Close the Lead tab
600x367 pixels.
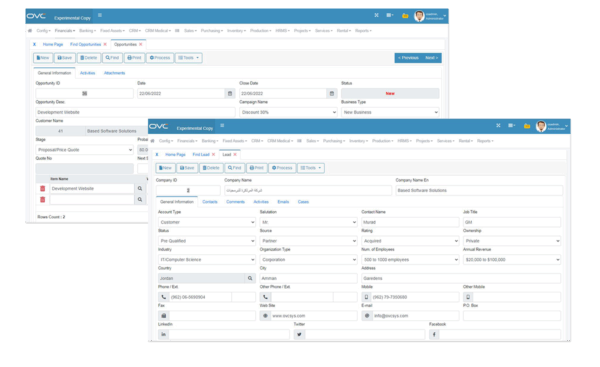point(235,155)
